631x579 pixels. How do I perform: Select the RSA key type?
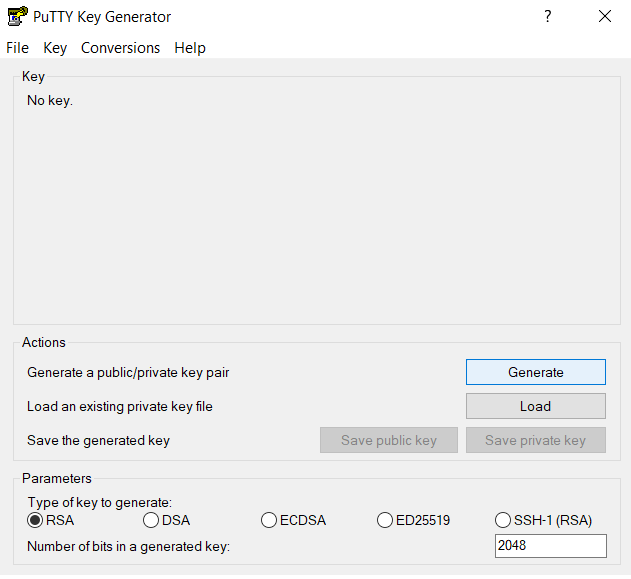coord(35,520)
